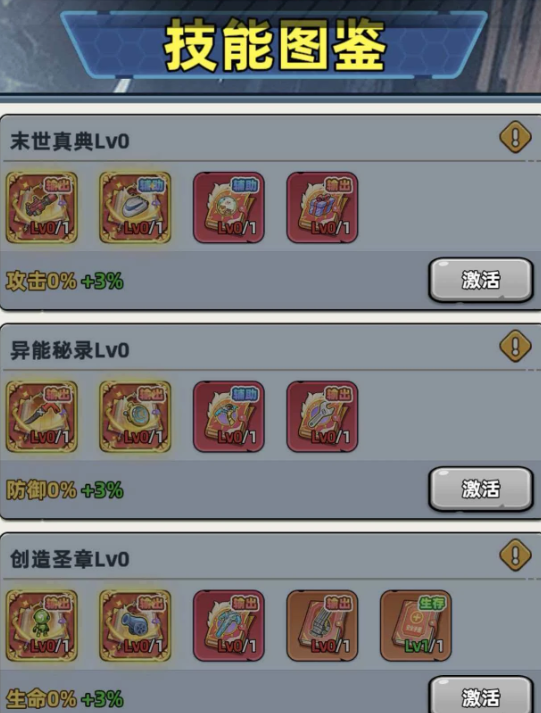The width and height of the screenshot is (541, 713).
Task: Open the round-face 辅助 book in 末世真典
Action: [x=229, y=207]
